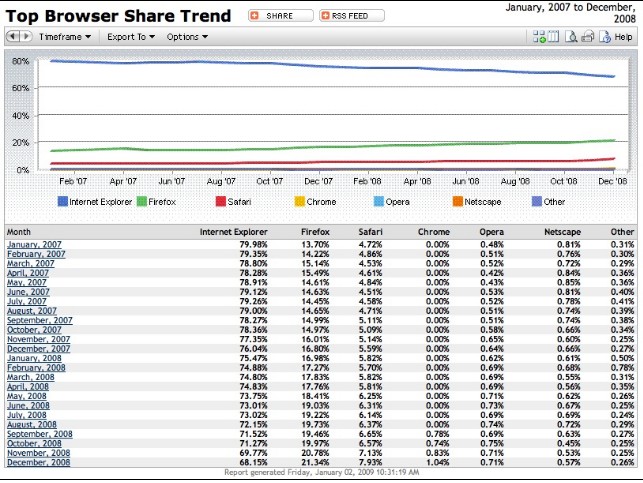Click the SHARE button
Screen dimensions: 643x483
click(280, 16)
